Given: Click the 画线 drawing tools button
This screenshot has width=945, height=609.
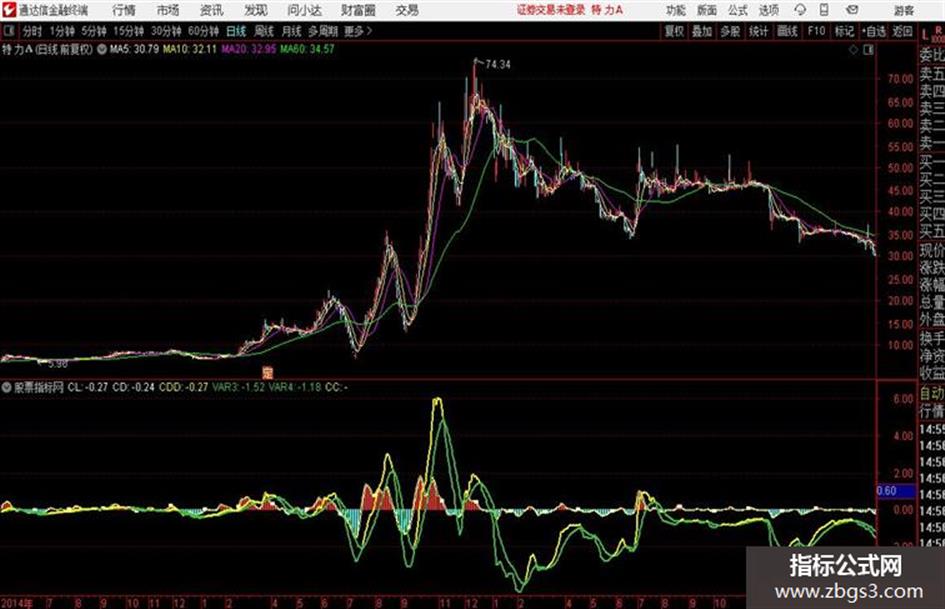Looking at the screenshot, I should 787,31.
